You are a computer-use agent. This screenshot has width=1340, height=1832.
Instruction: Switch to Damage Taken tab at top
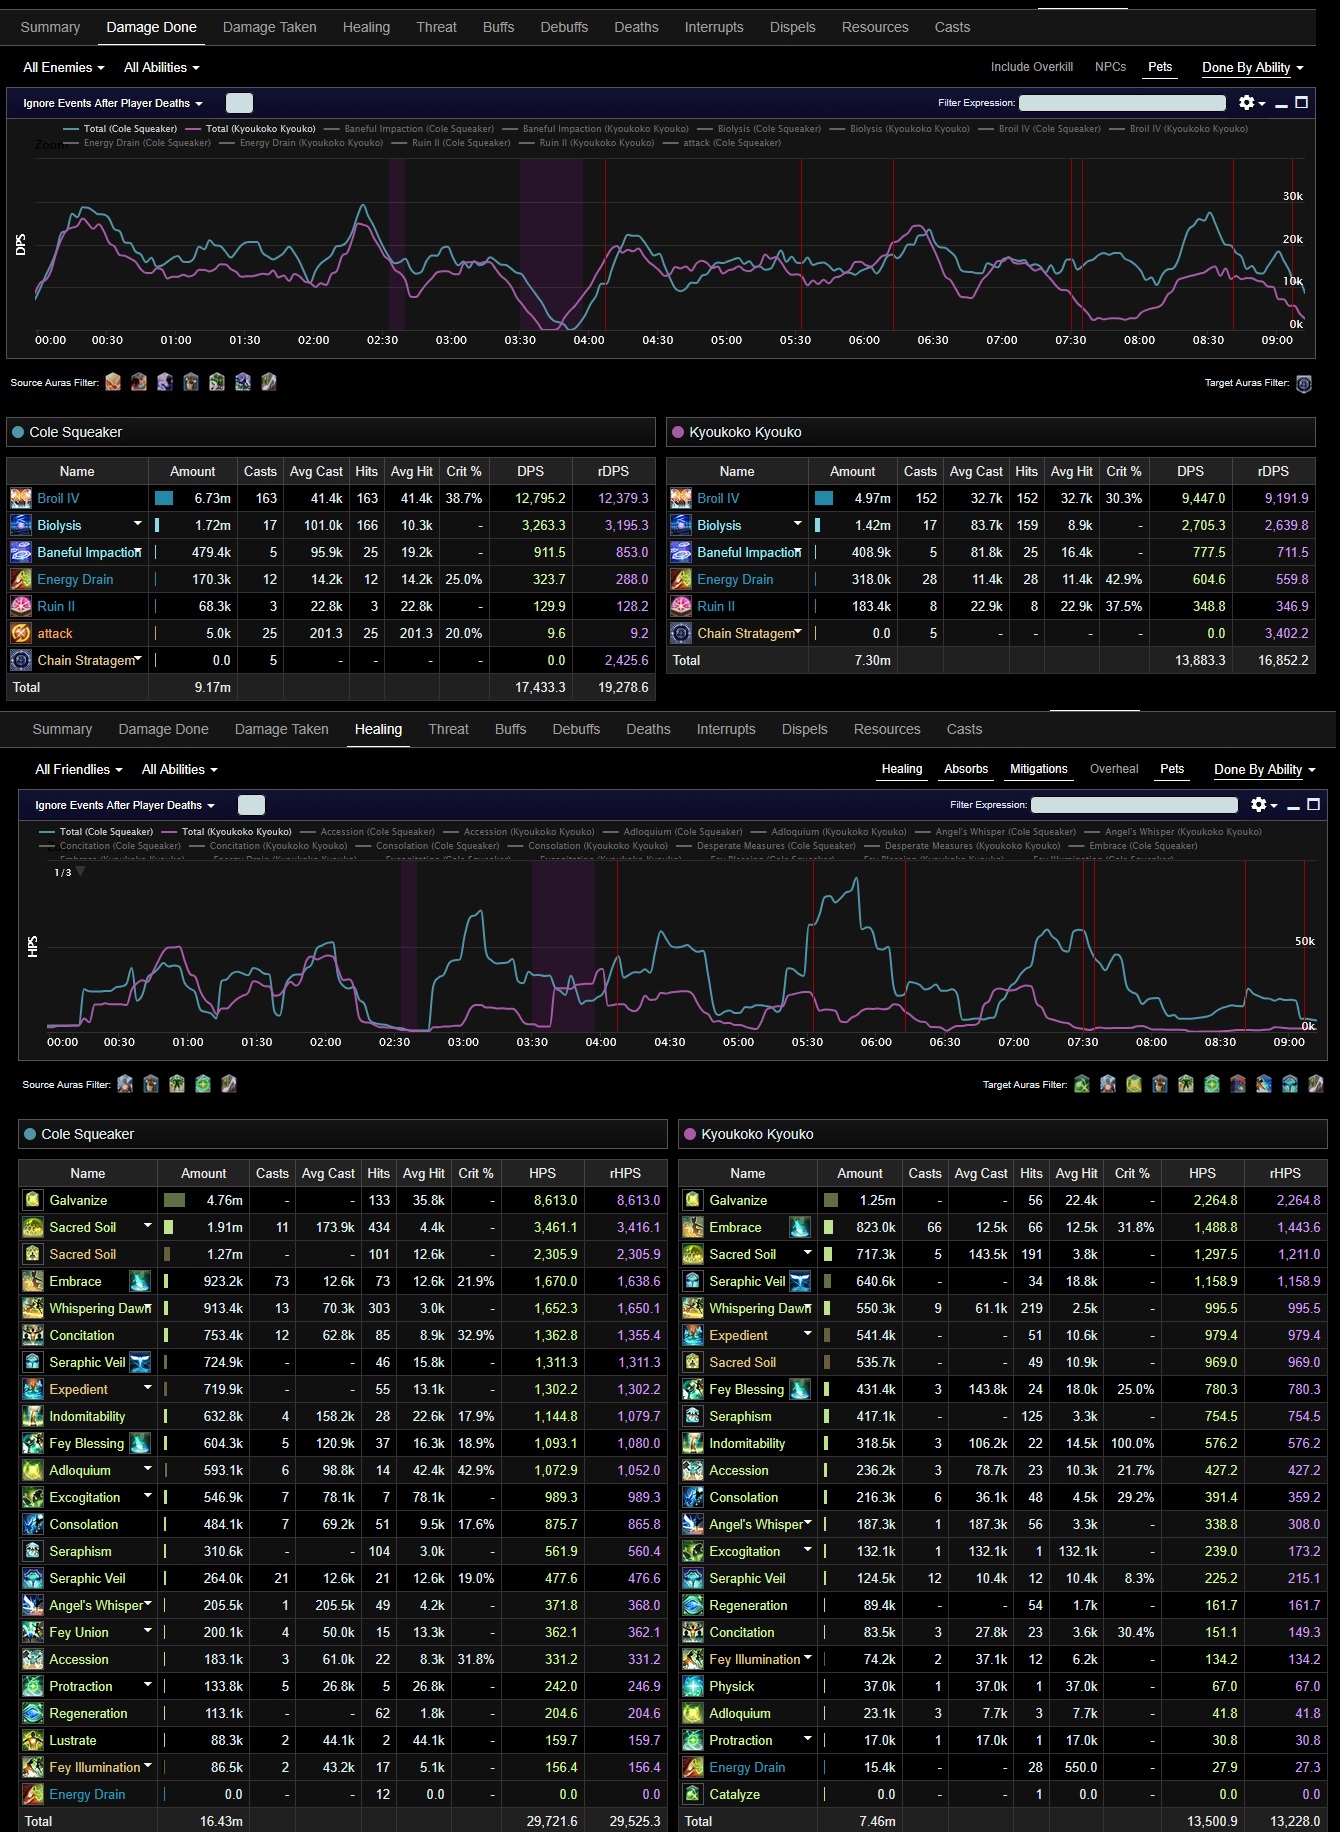(x=270, y=27)
